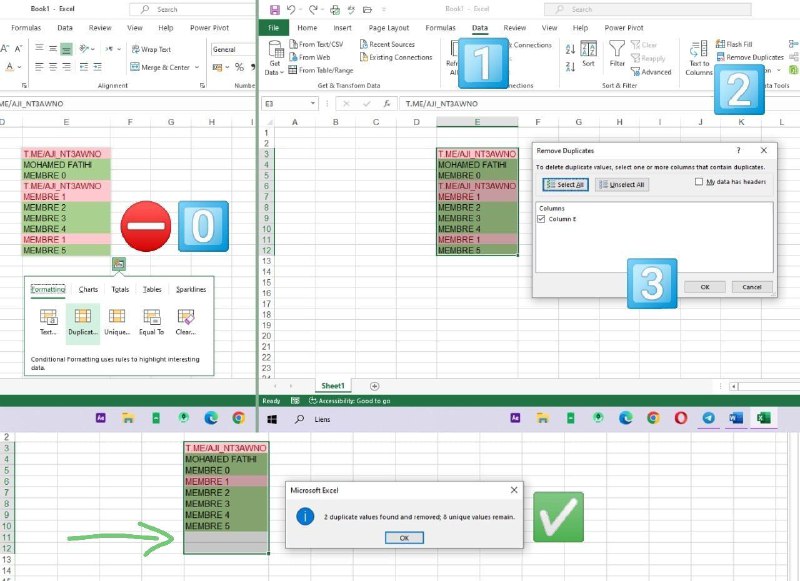Launch Text to Columns wizard

click(698, 58)
